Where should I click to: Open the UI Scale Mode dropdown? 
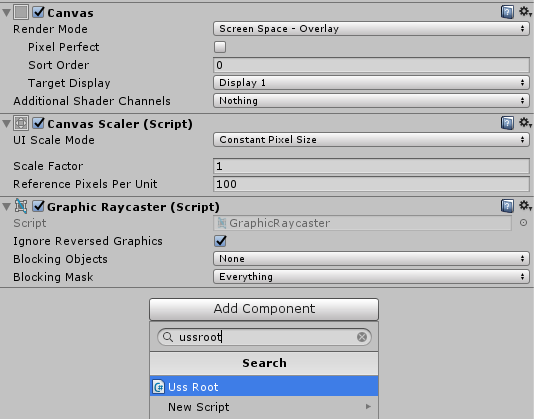tap(371, 140)
